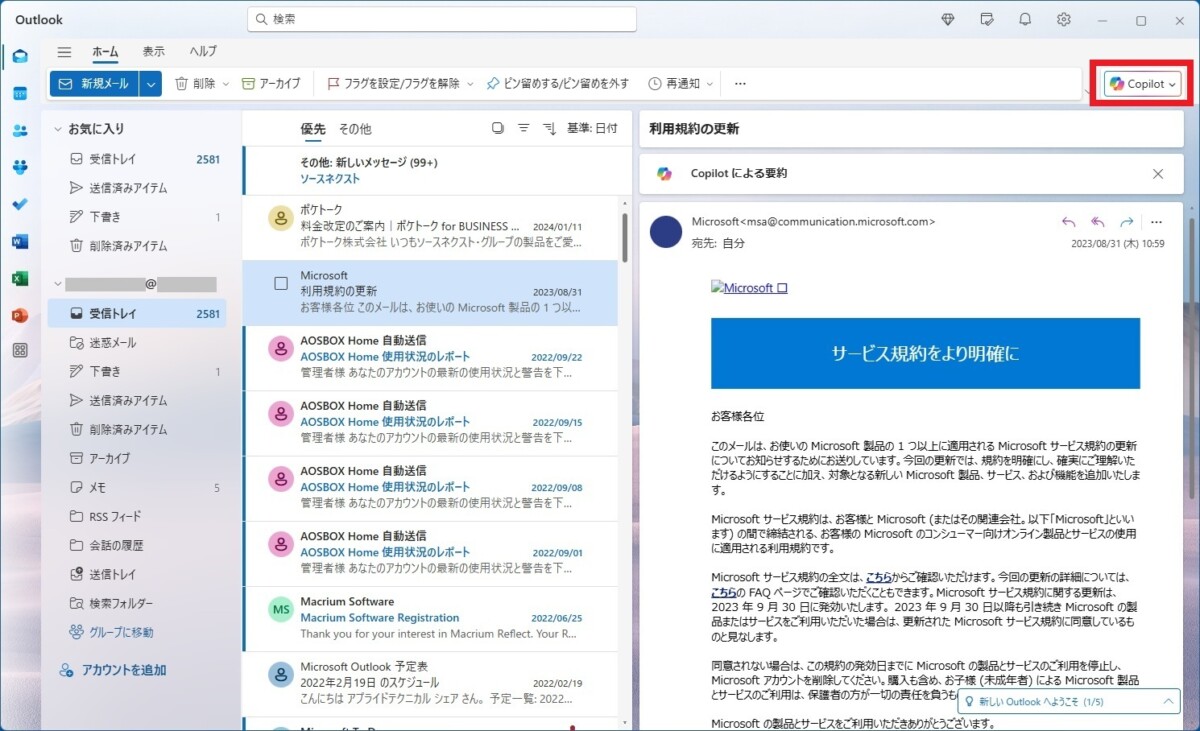Click the notification bell icon
The height and width of the screenshot is (731, 1200).
pyautogui.click(x=1025, y=20)
